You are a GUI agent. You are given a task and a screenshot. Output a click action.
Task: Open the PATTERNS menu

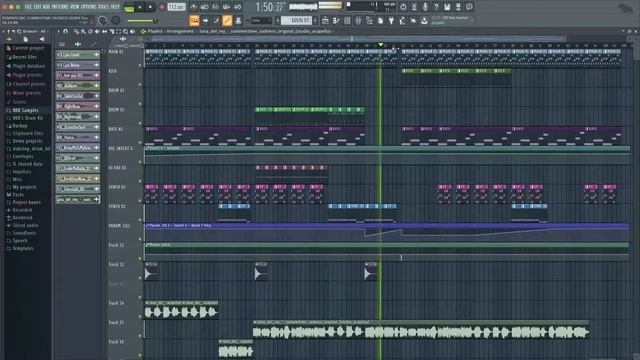click(x=60, y=7)
